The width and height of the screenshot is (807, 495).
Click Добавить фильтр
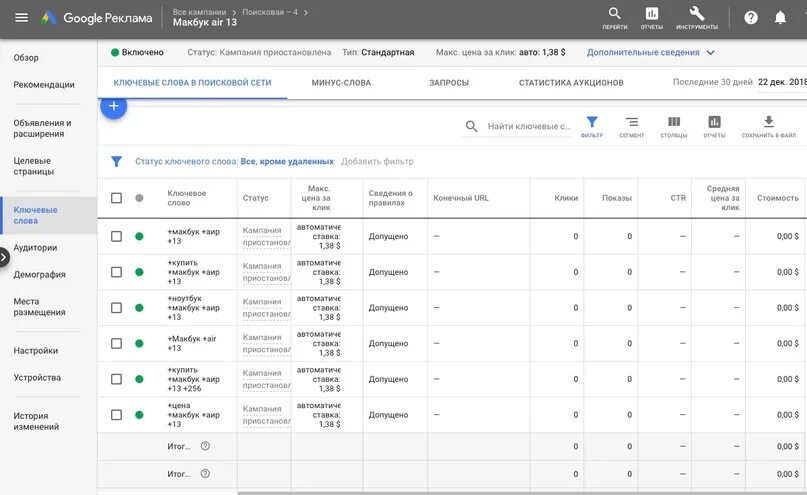tap(377, 162)
